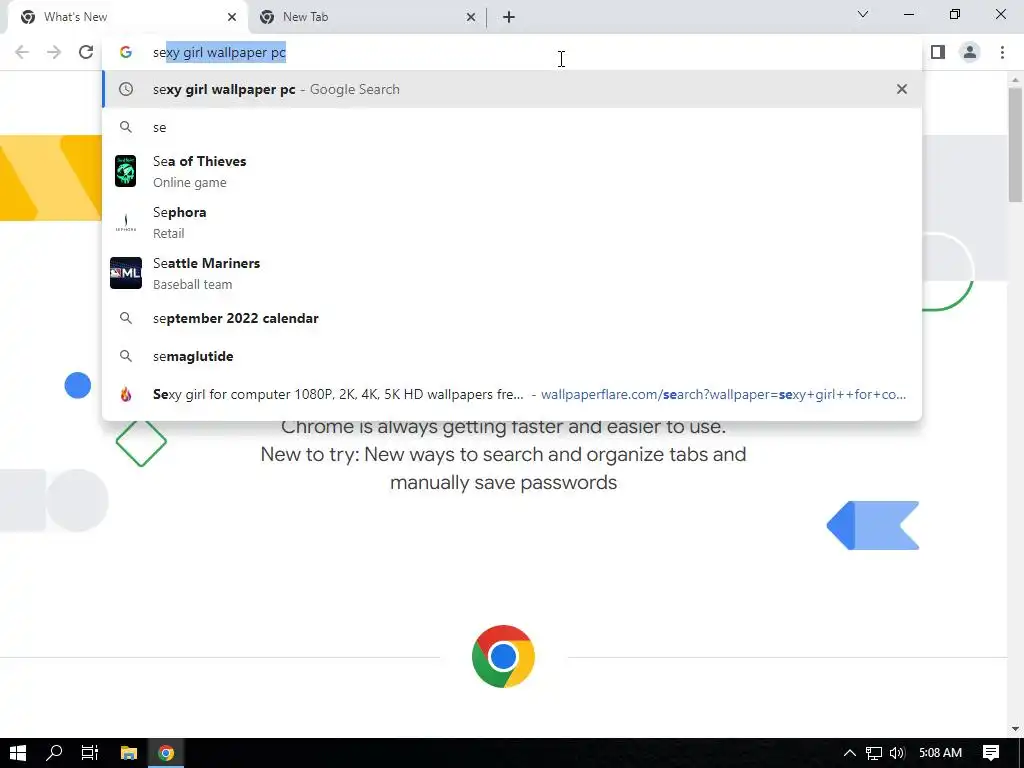
Task: Click the 5:08 AM taskbar clock
Action: 940,753
